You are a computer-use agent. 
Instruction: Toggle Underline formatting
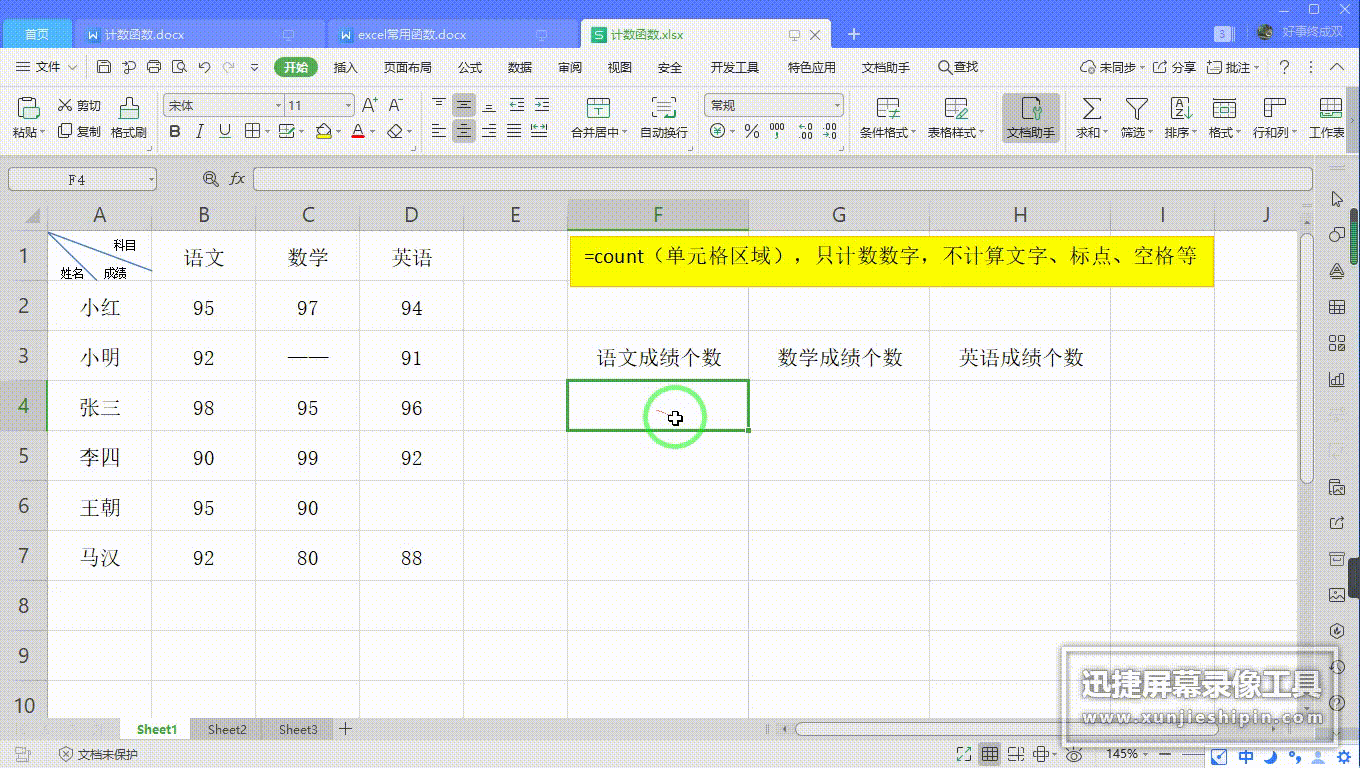[x=225, y=131]
